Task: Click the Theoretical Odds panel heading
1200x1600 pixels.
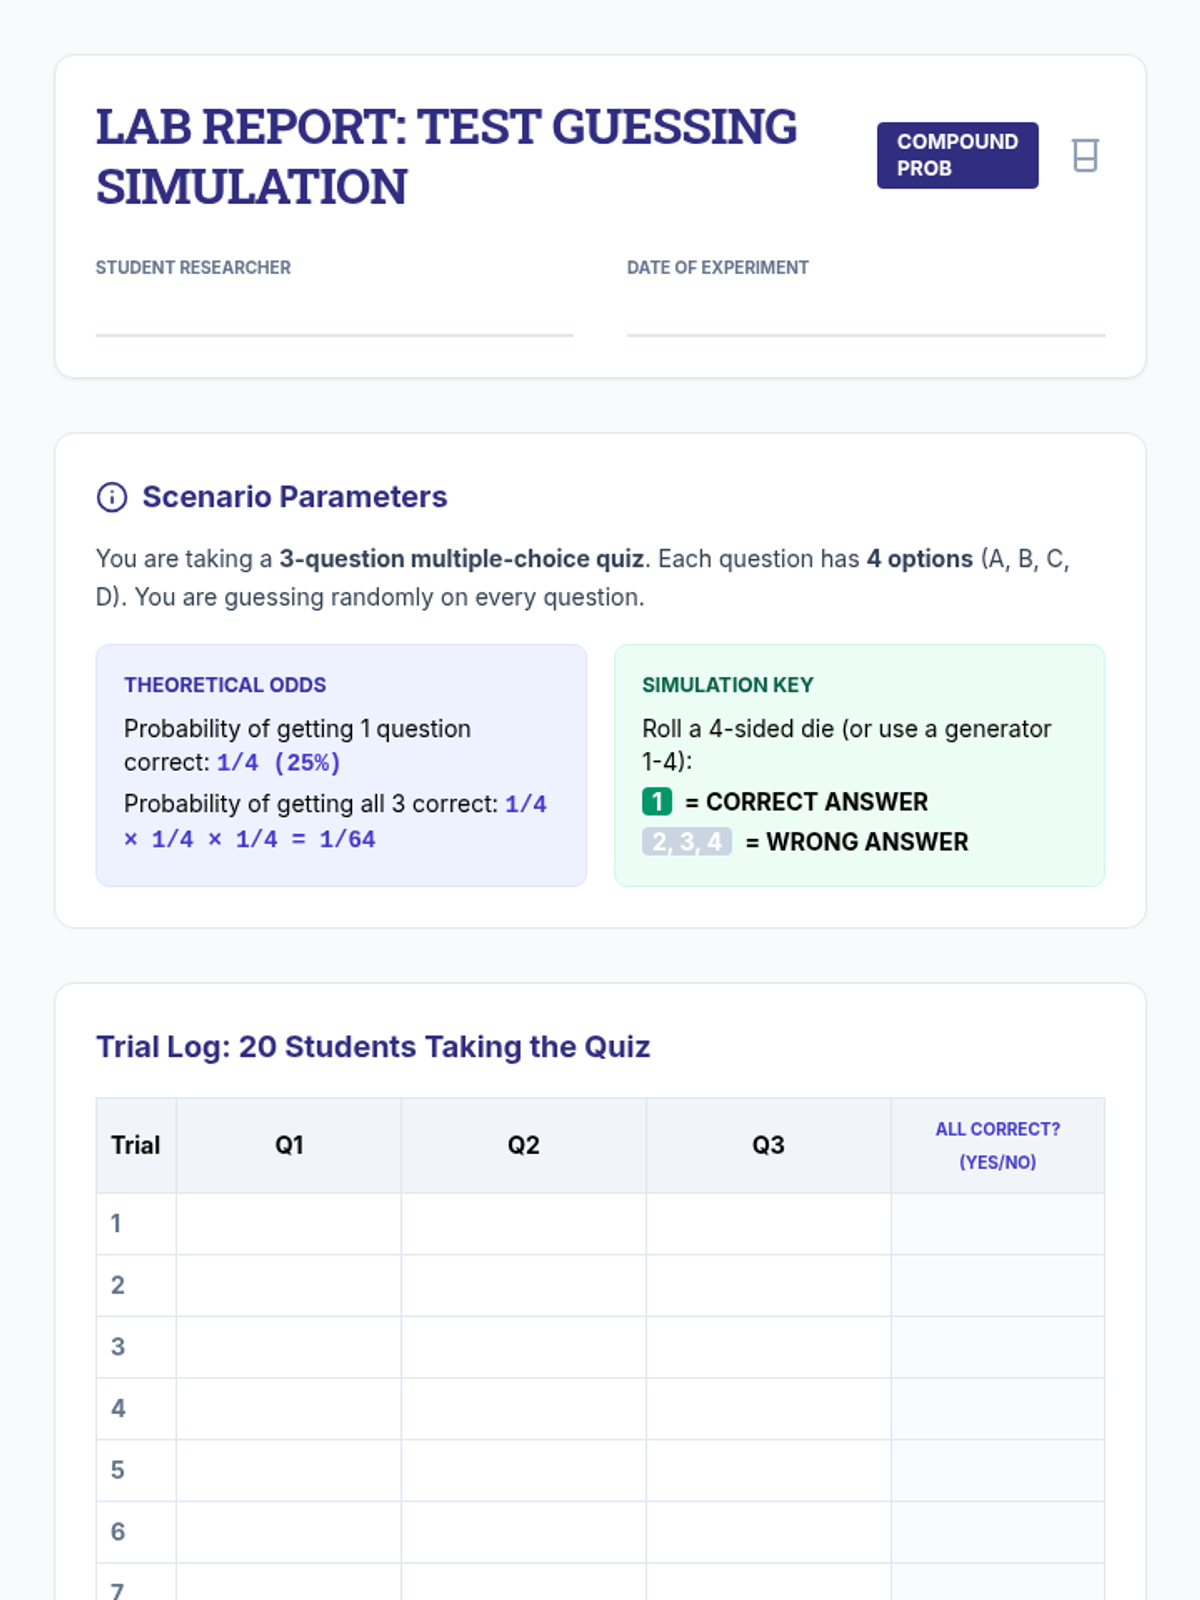Action: pyautogui.click(x=225, y=685)
